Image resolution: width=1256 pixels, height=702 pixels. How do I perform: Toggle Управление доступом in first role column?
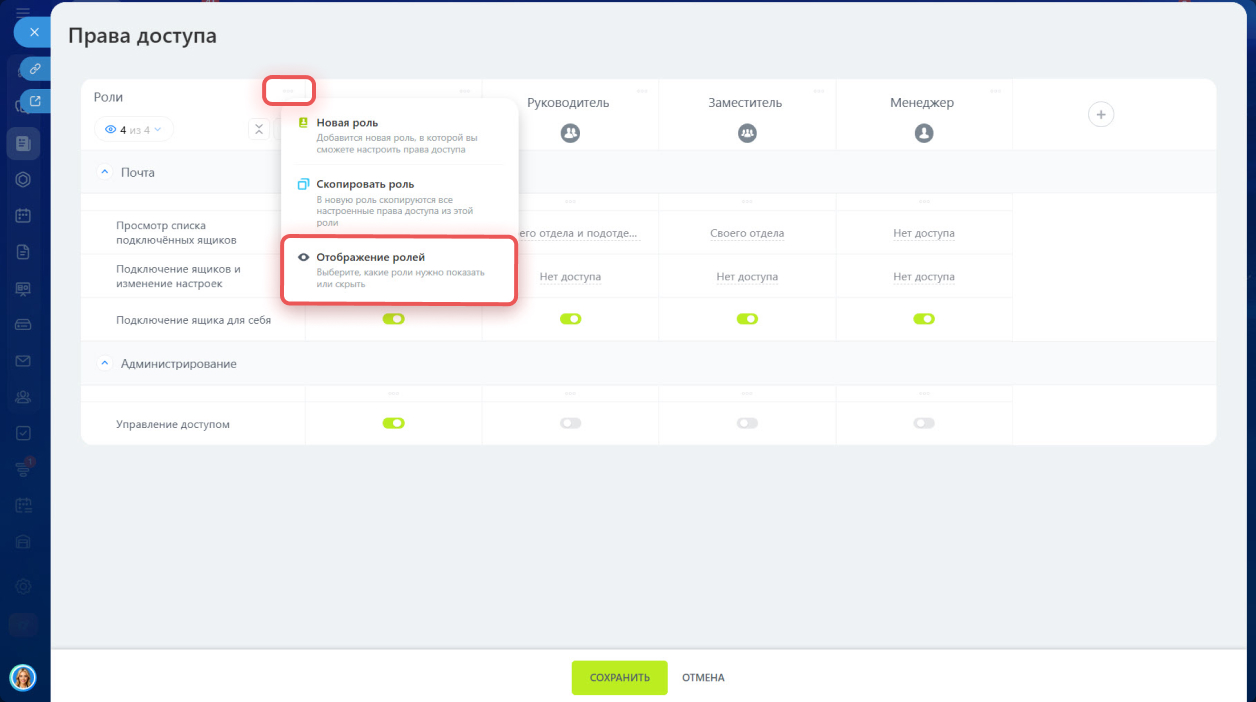(x=393, y=423)
